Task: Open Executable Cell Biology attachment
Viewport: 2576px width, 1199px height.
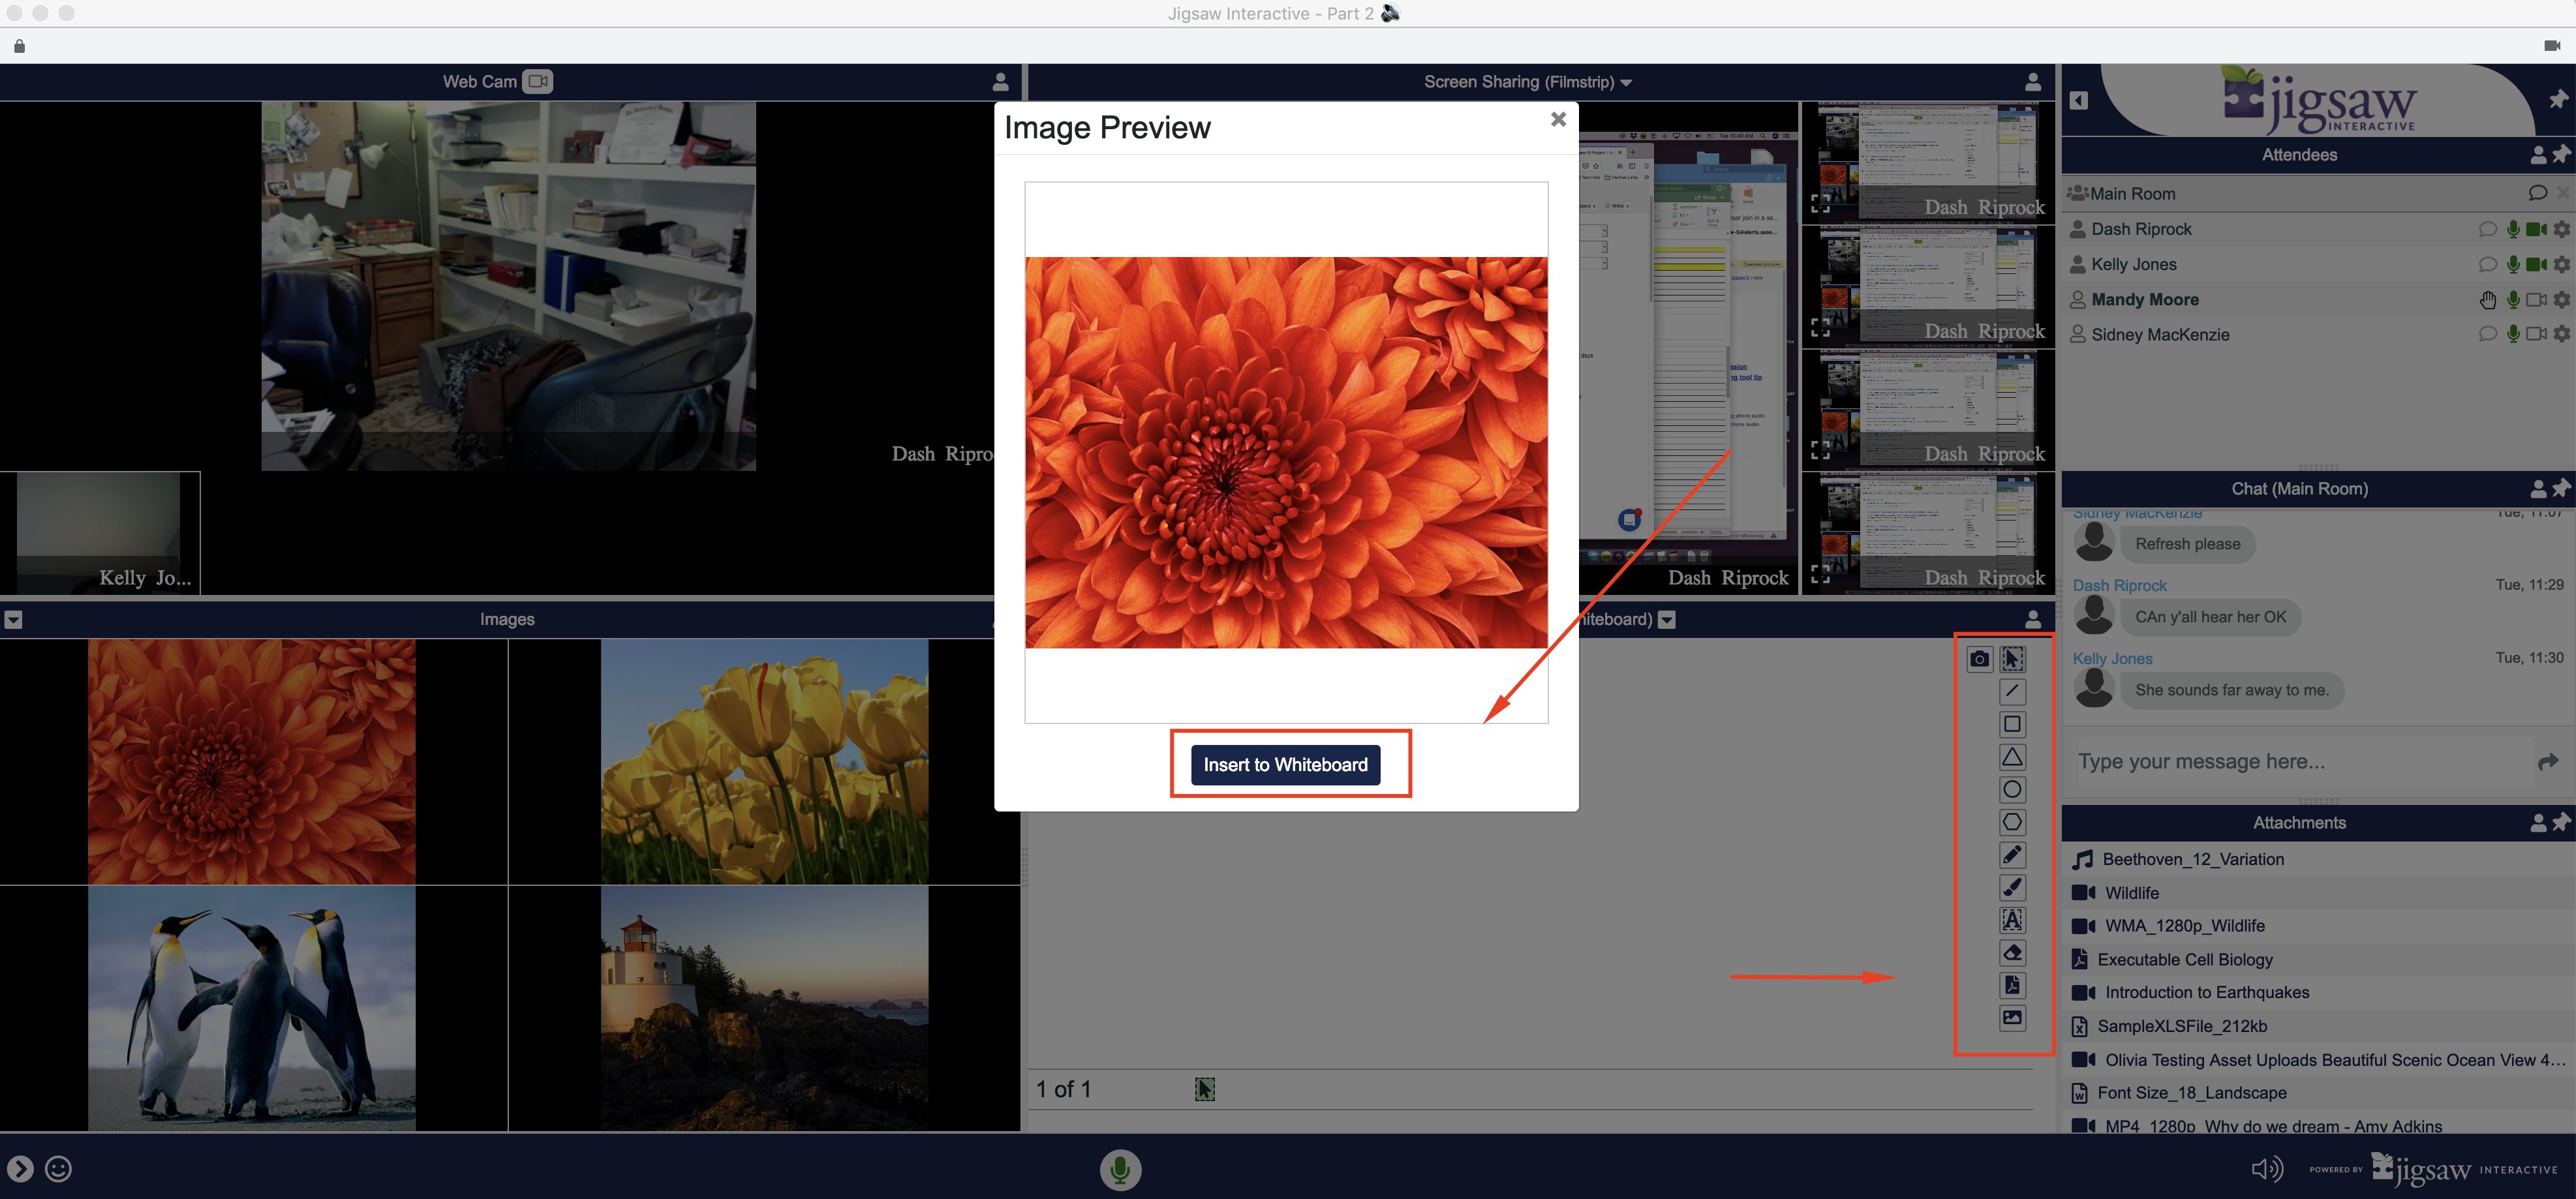Action: 2184,959
